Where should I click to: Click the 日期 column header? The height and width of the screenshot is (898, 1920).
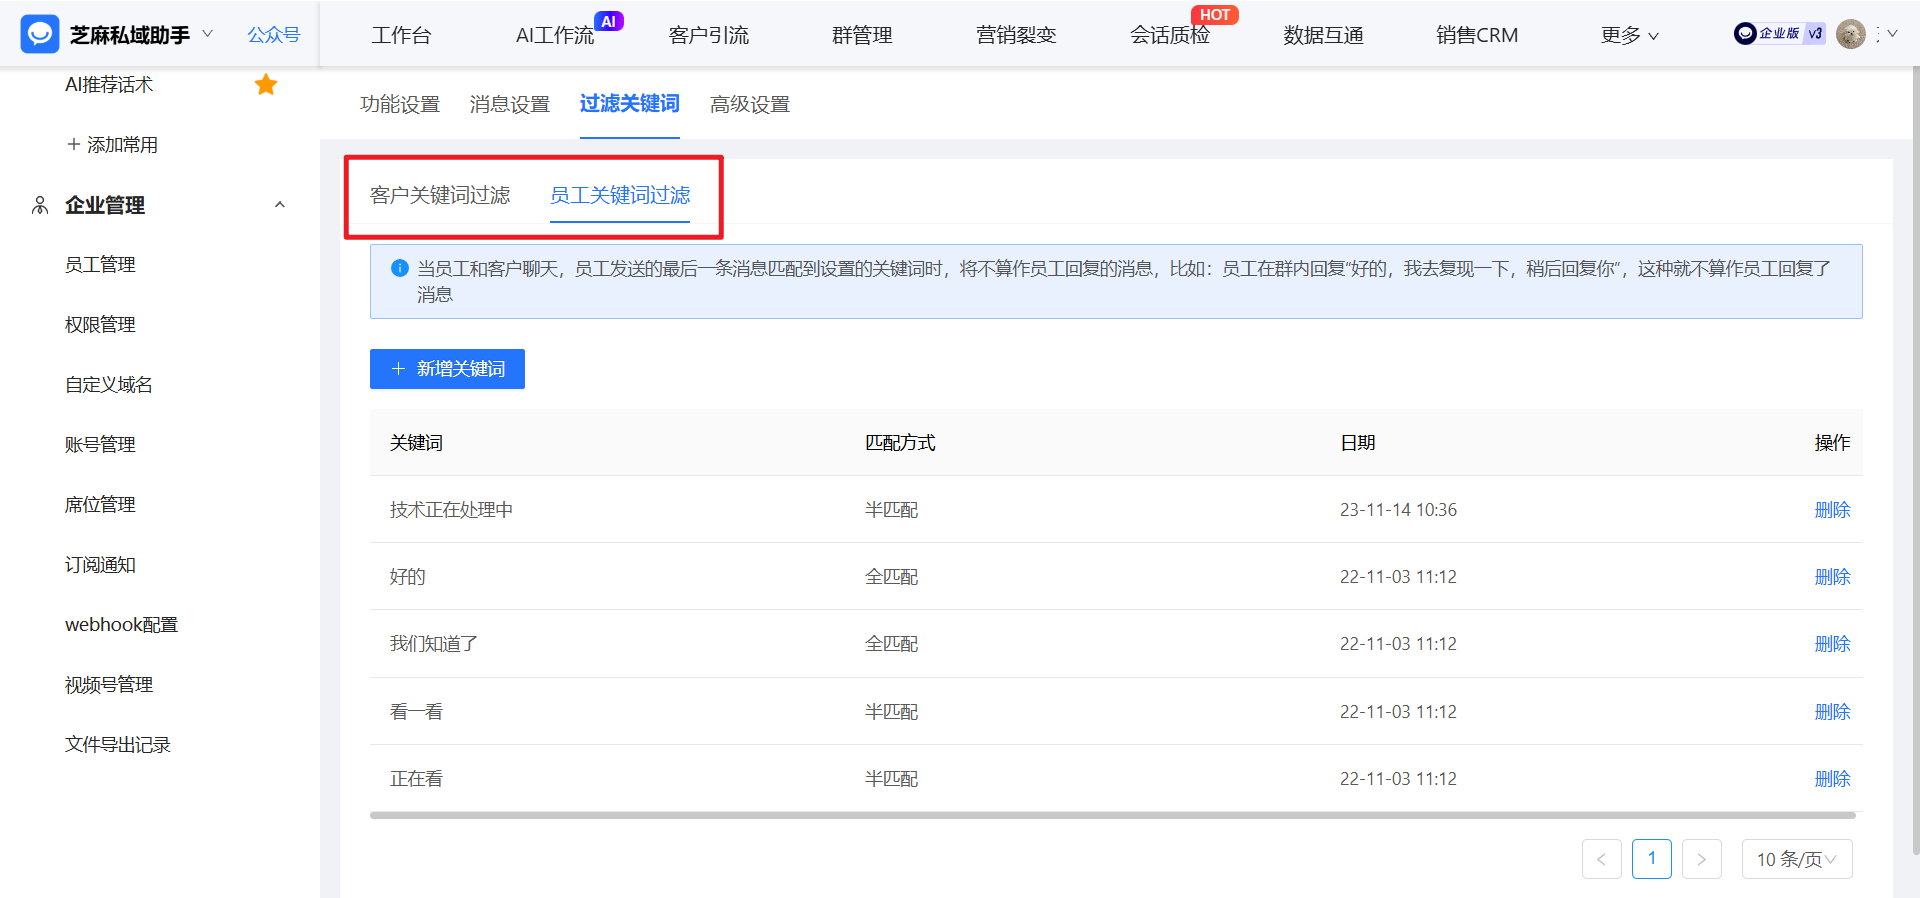(1358, 443)
